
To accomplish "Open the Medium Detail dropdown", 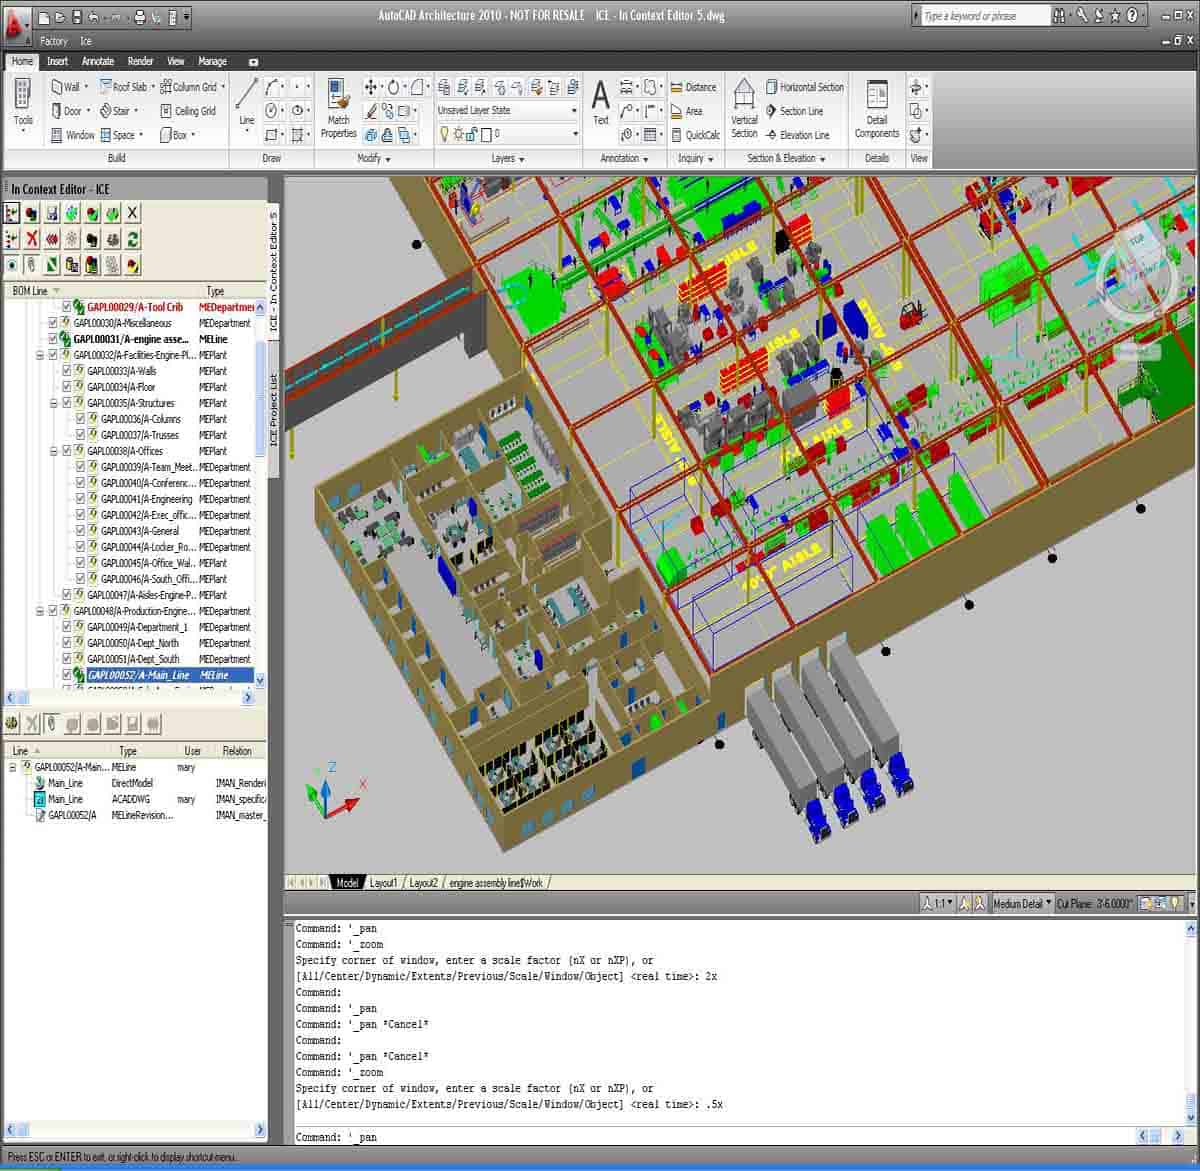I will click(x=1023, y=903).
